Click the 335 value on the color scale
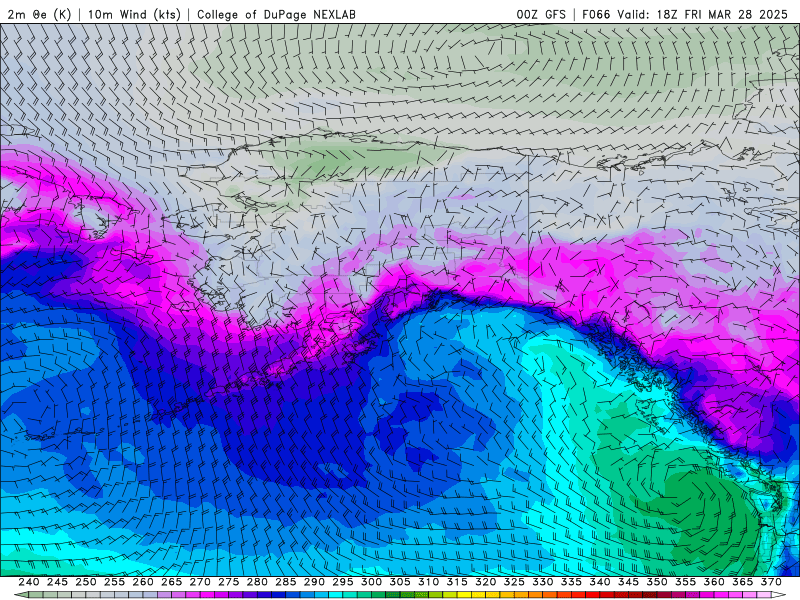800x600 pixels. (x=571, y=582)
